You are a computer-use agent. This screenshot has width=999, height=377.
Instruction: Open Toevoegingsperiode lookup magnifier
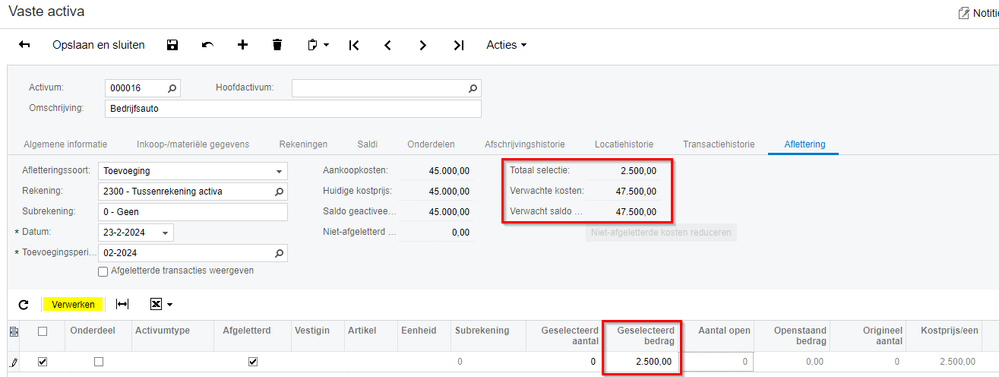279,253
